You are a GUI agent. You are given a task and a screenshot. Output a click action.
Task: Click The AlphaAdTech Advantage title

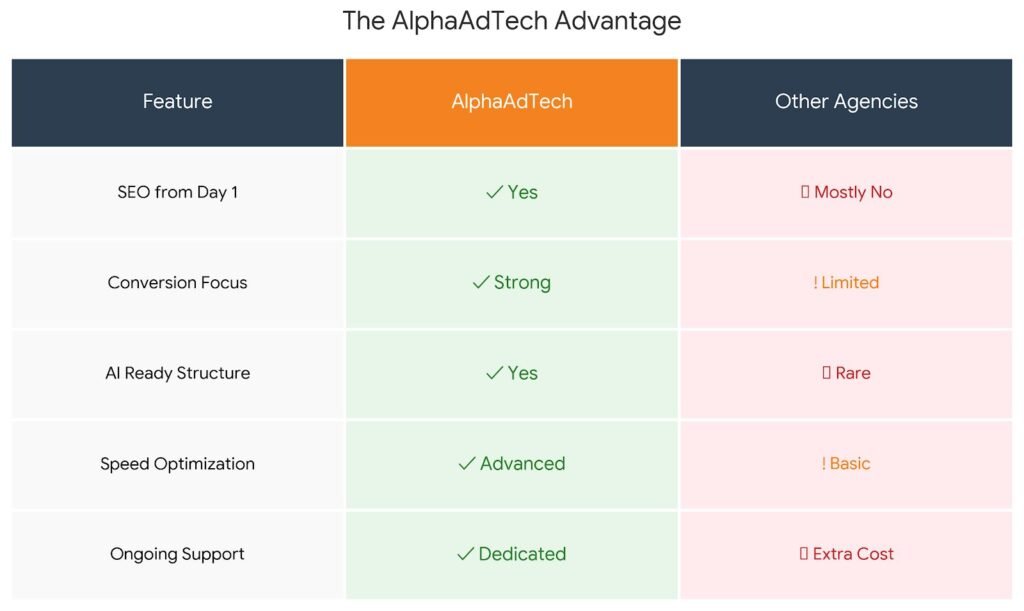click(512, 21)
